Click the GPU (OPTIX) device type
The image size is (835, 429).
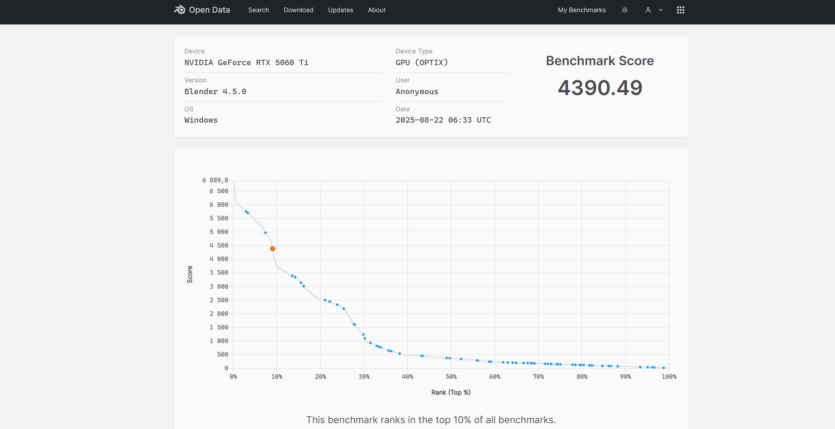(422, 62)
